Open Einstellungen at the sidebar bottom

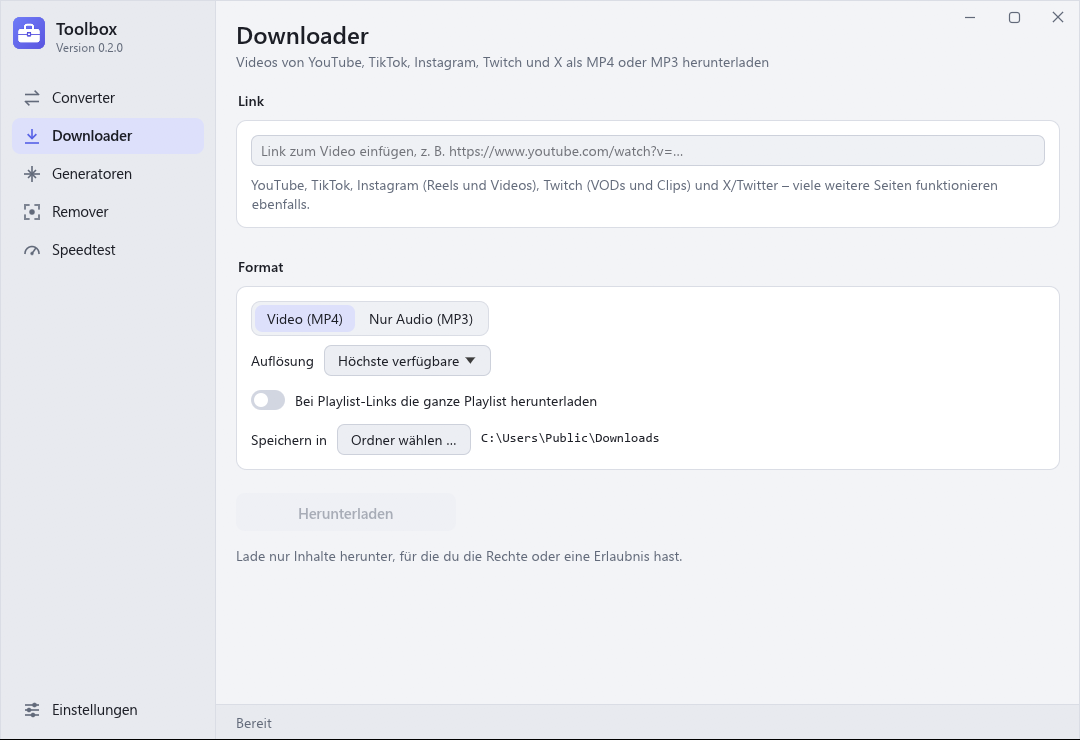(108, 710)
